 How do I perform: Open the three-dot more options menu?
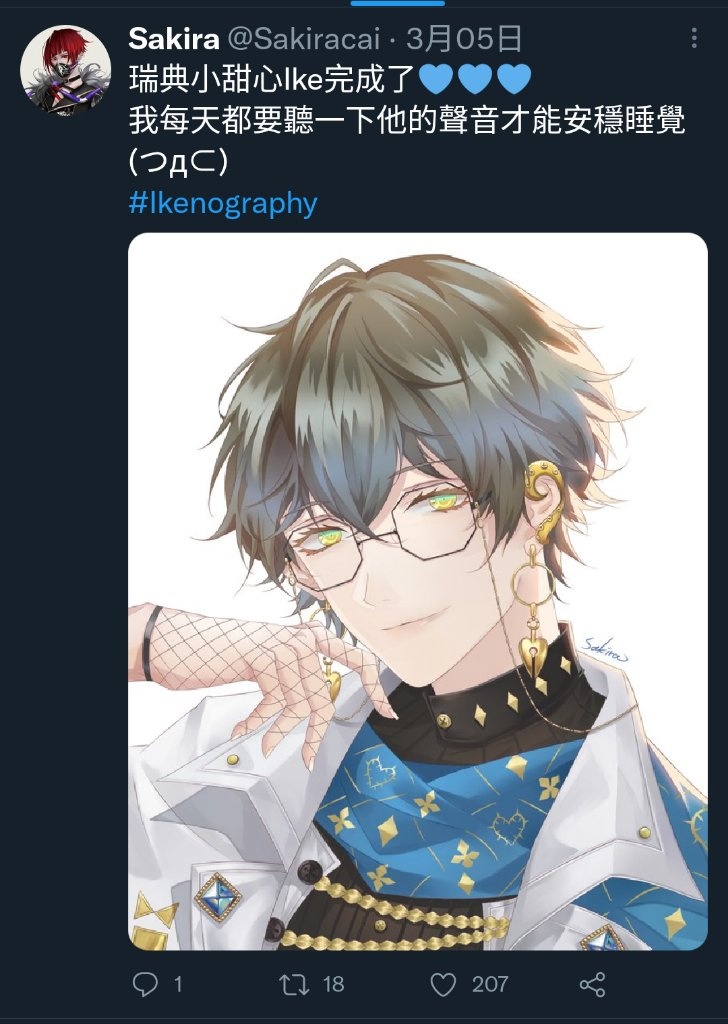click(694, 38)
